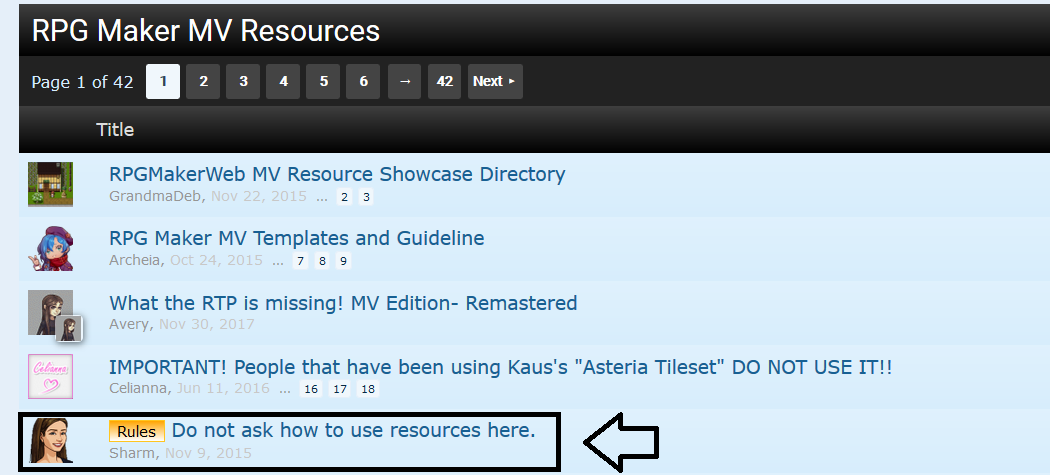Go to page 3 of Showcase Directory thread

pyautogui.click(x=366, y=197)
